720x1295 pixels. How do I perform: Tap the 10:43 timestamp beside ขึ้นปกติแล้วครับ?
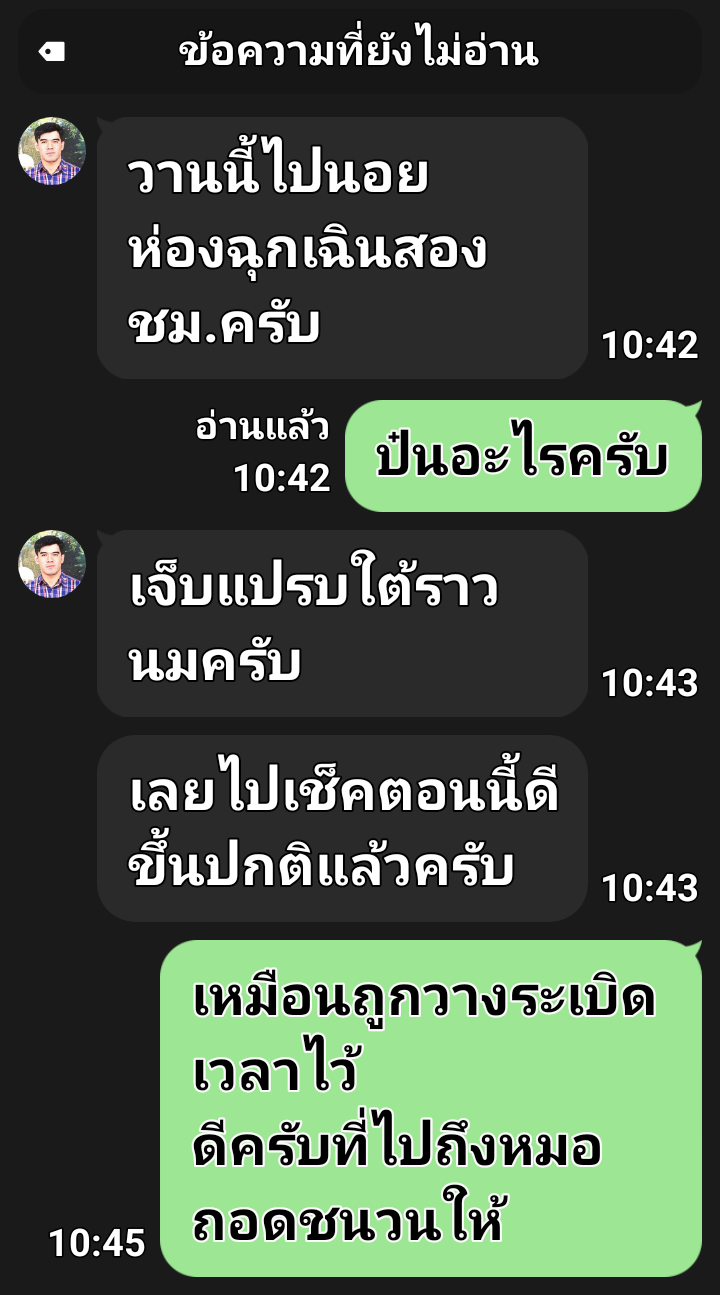point(649,888)
